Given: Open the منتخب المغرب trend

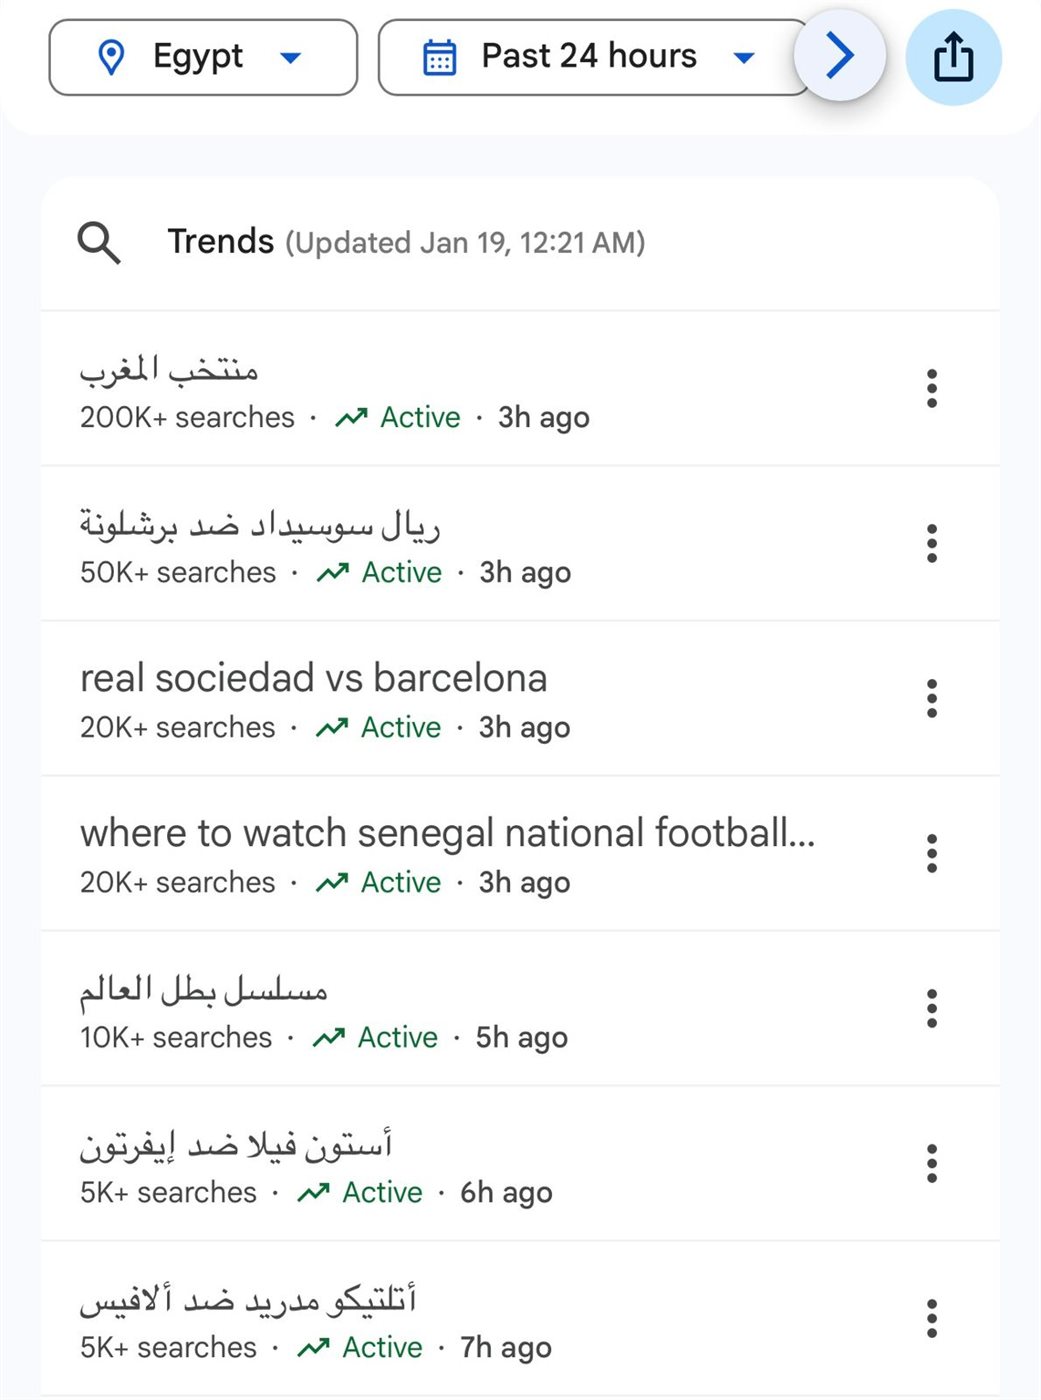Looking at the screenshot, I should tap(170, 371).
